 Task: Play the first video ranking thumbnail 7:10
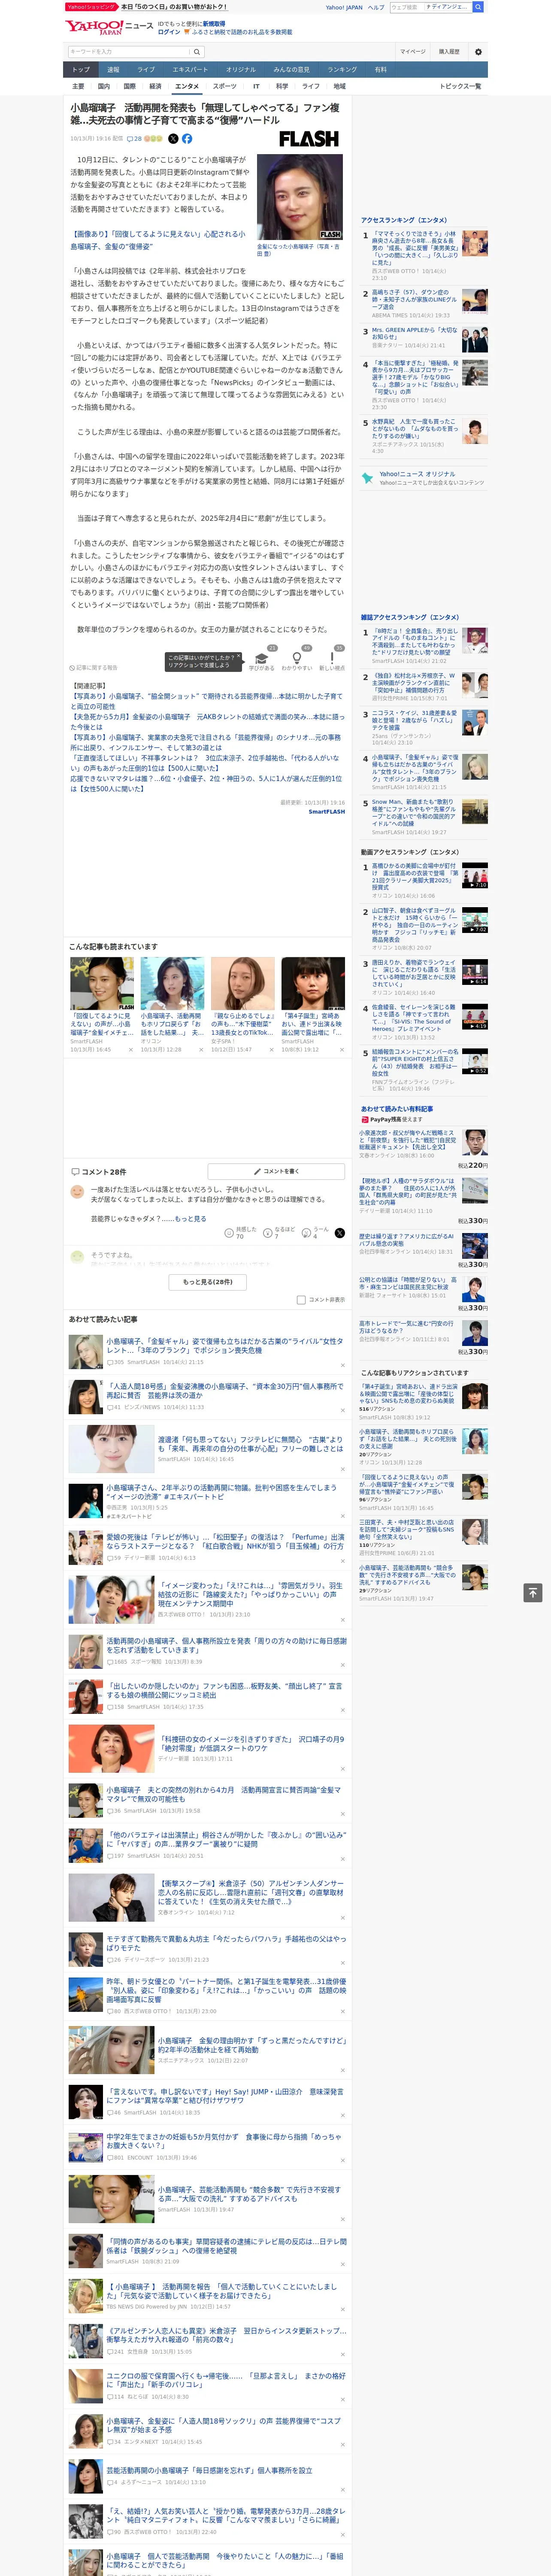(x=474, y=876)
